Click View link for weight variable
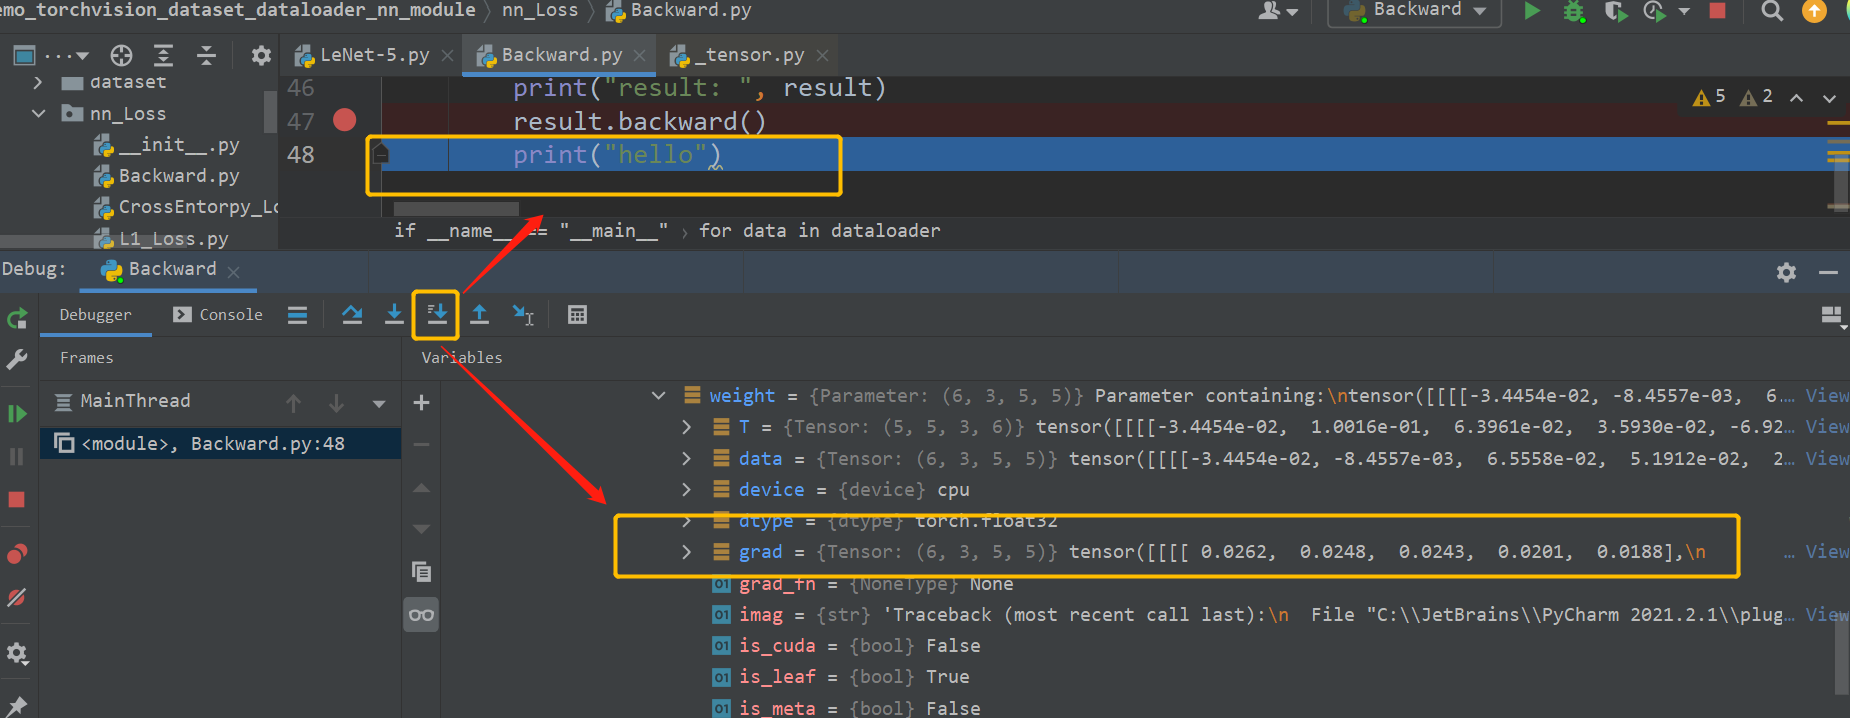This screenshot has width=1850, height=718. click(1826, 395)
